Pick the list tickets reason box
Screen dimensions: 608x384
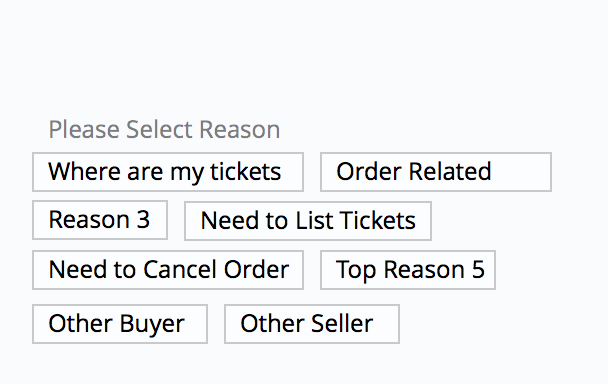click(x=308, y=221)
